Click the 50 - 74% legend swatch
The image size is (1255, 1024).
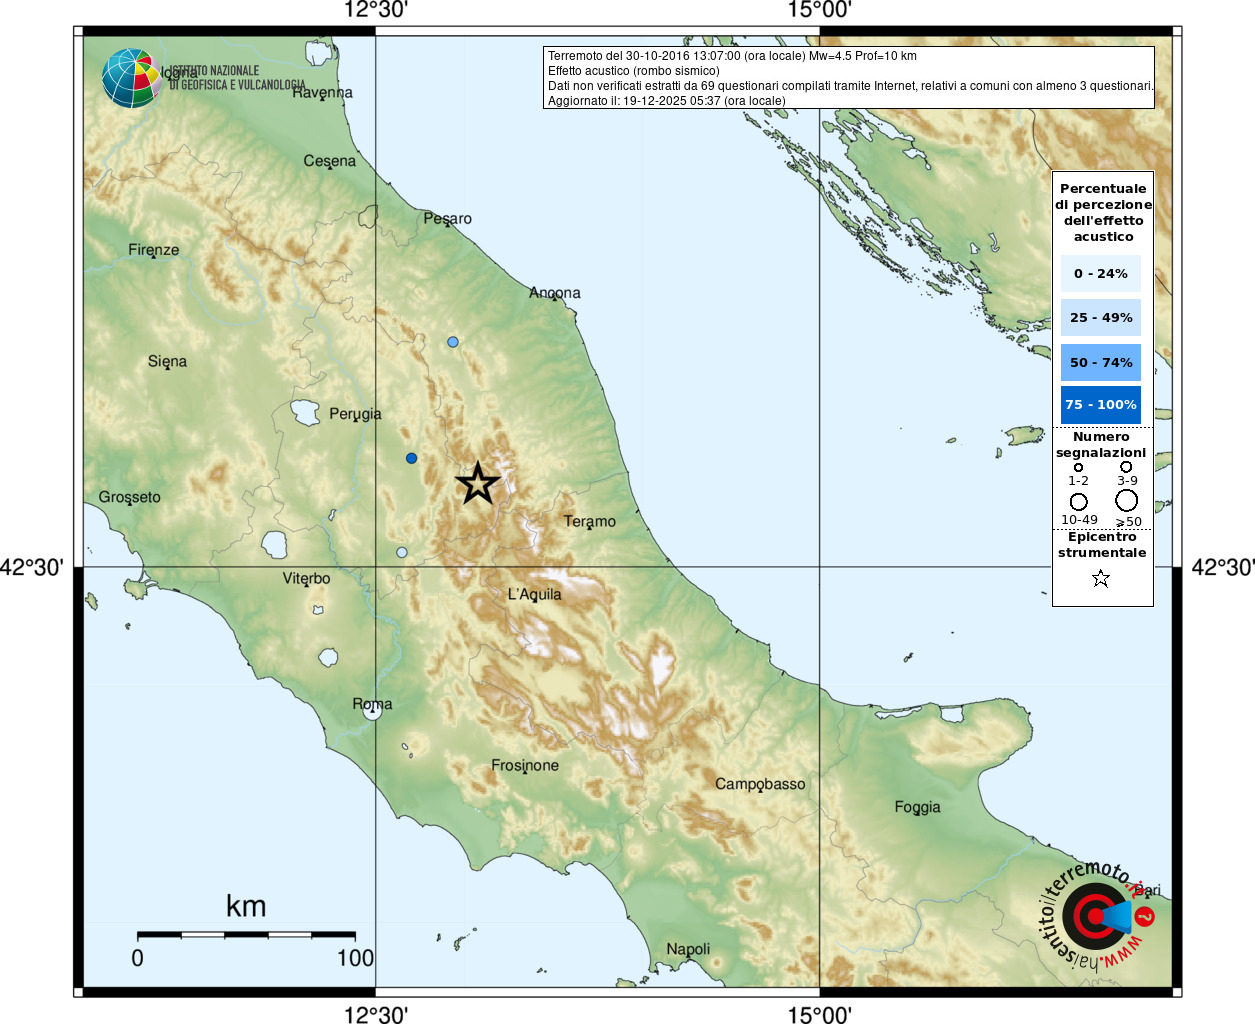click(x=1101, y=362)
